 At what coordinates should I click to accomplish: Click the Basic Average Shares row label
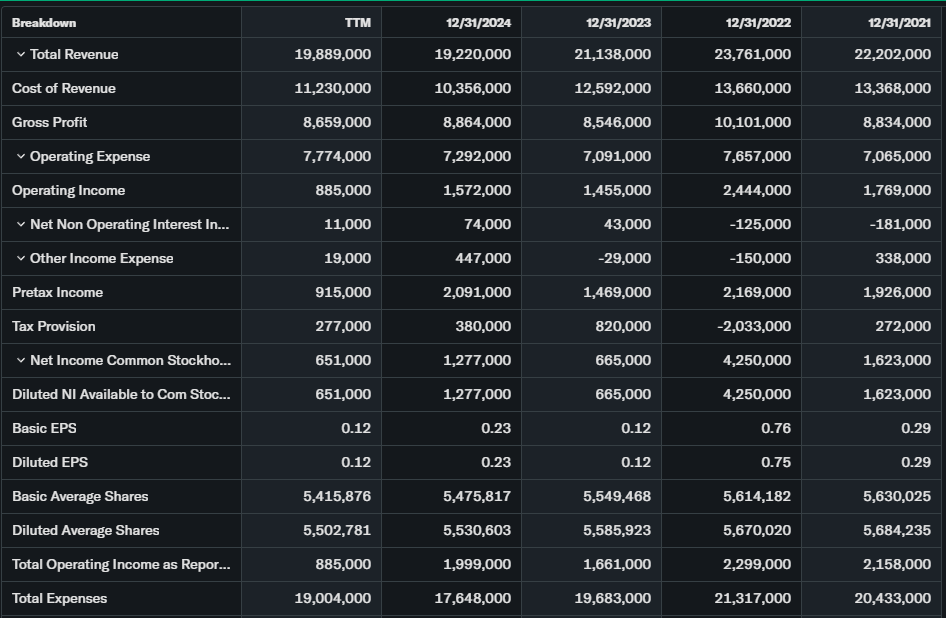click(80, 497)
